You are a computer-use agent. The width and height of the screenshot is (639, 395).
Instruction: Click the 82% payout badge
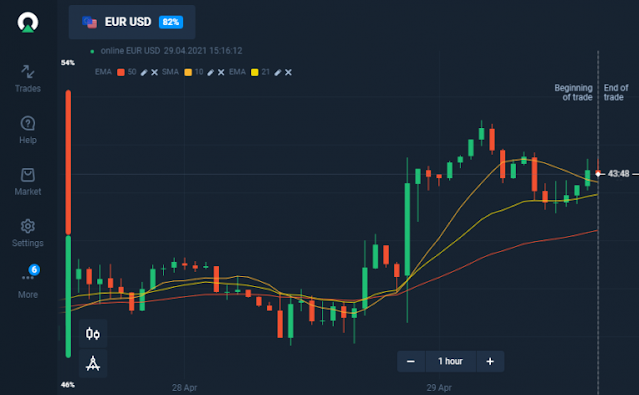171,22
